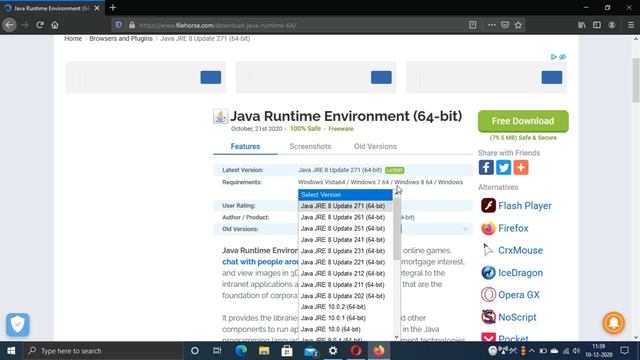Open a new tab with the plus button
The image size is (640, 360).
point(113,8)
